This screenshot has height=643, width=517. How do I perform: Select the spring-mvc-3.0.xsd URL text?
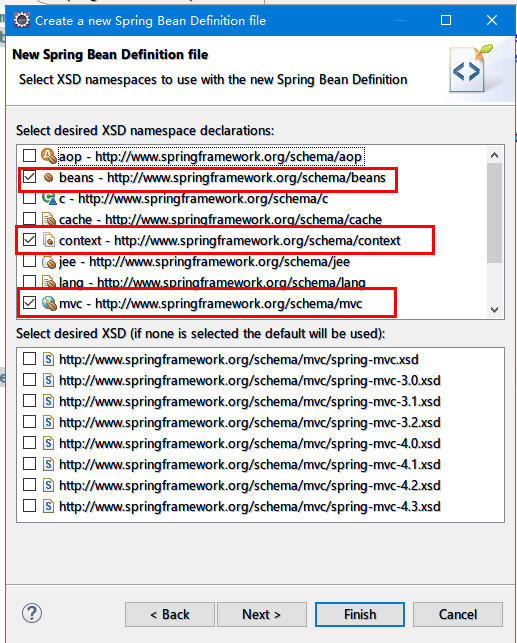tap(250, 381)
